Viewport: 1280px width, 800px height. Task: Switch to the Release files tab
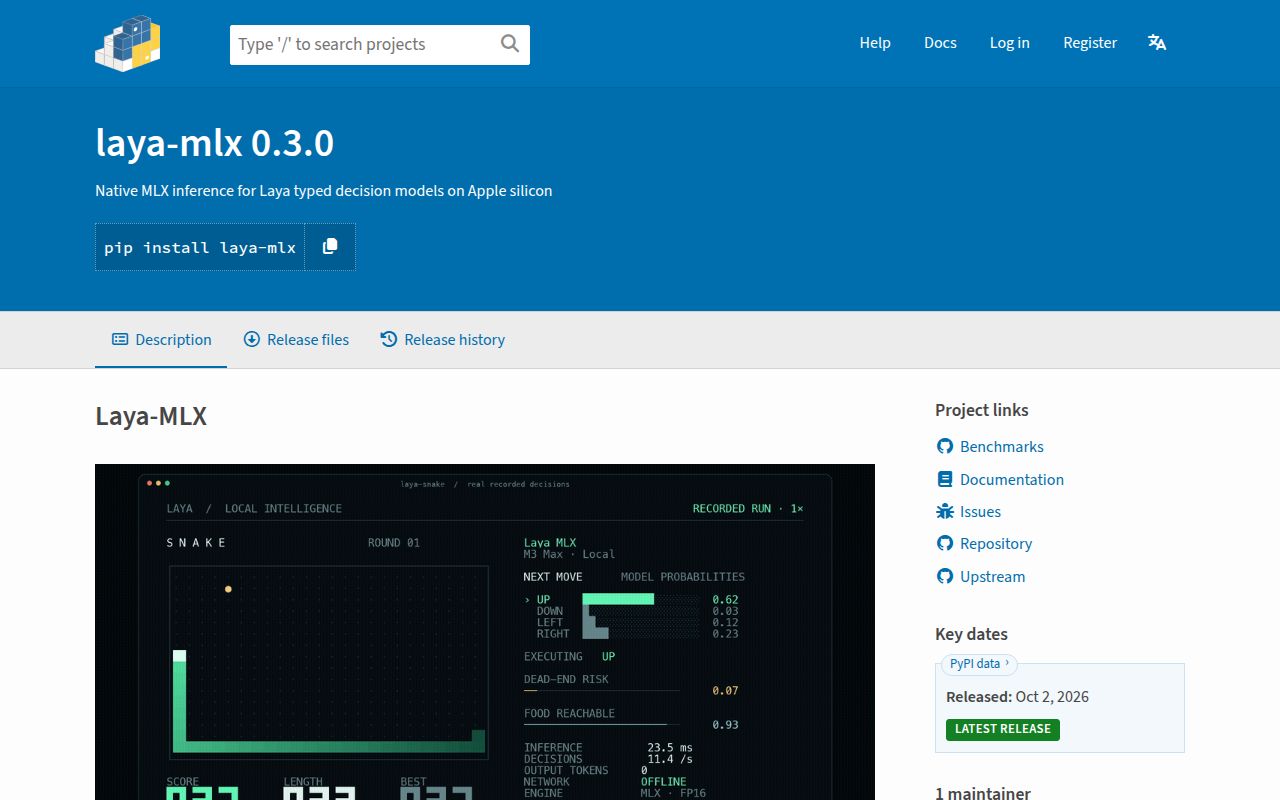(x=296, y=340)
